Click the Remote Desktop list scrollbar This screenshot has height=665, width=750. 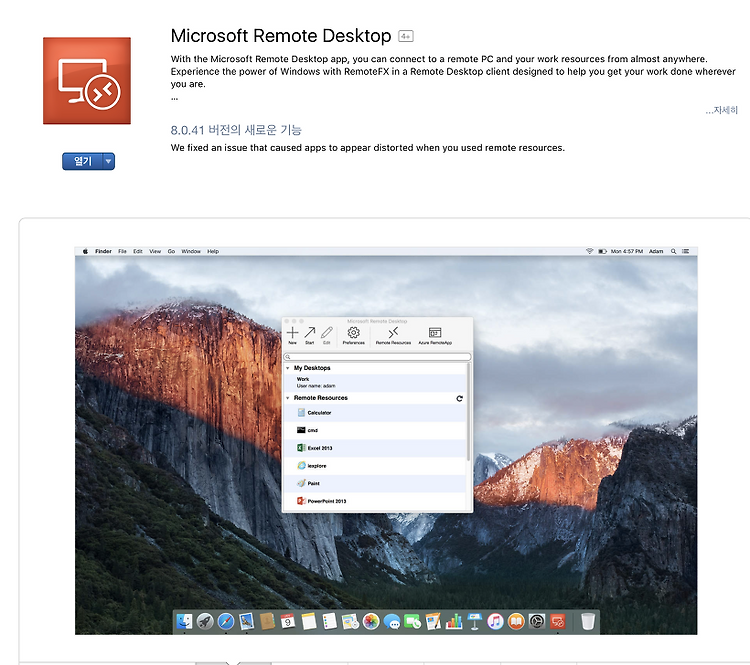[468, 412]
